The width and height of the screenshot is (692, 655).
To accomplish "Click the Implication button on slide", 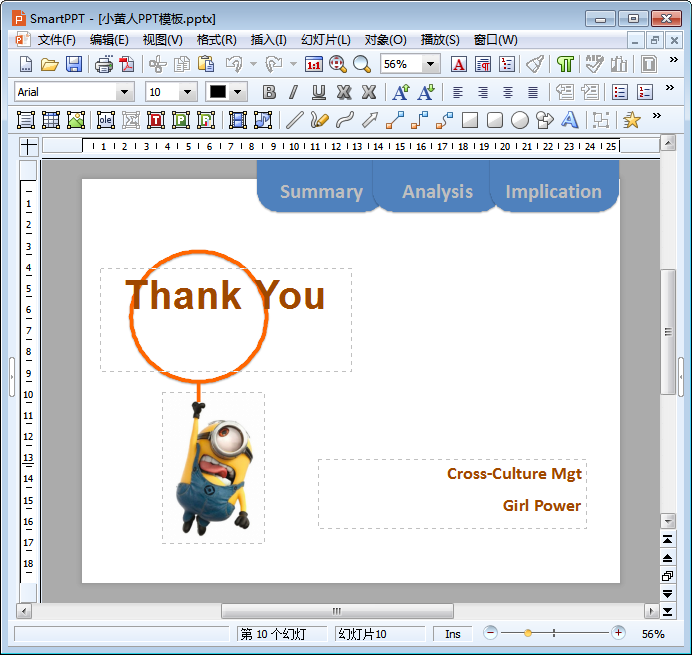I will 553,191.
